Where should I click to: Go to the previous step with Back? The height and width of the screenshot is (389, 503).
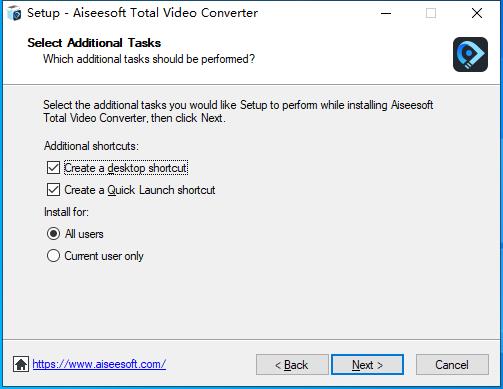coord(292,365)
